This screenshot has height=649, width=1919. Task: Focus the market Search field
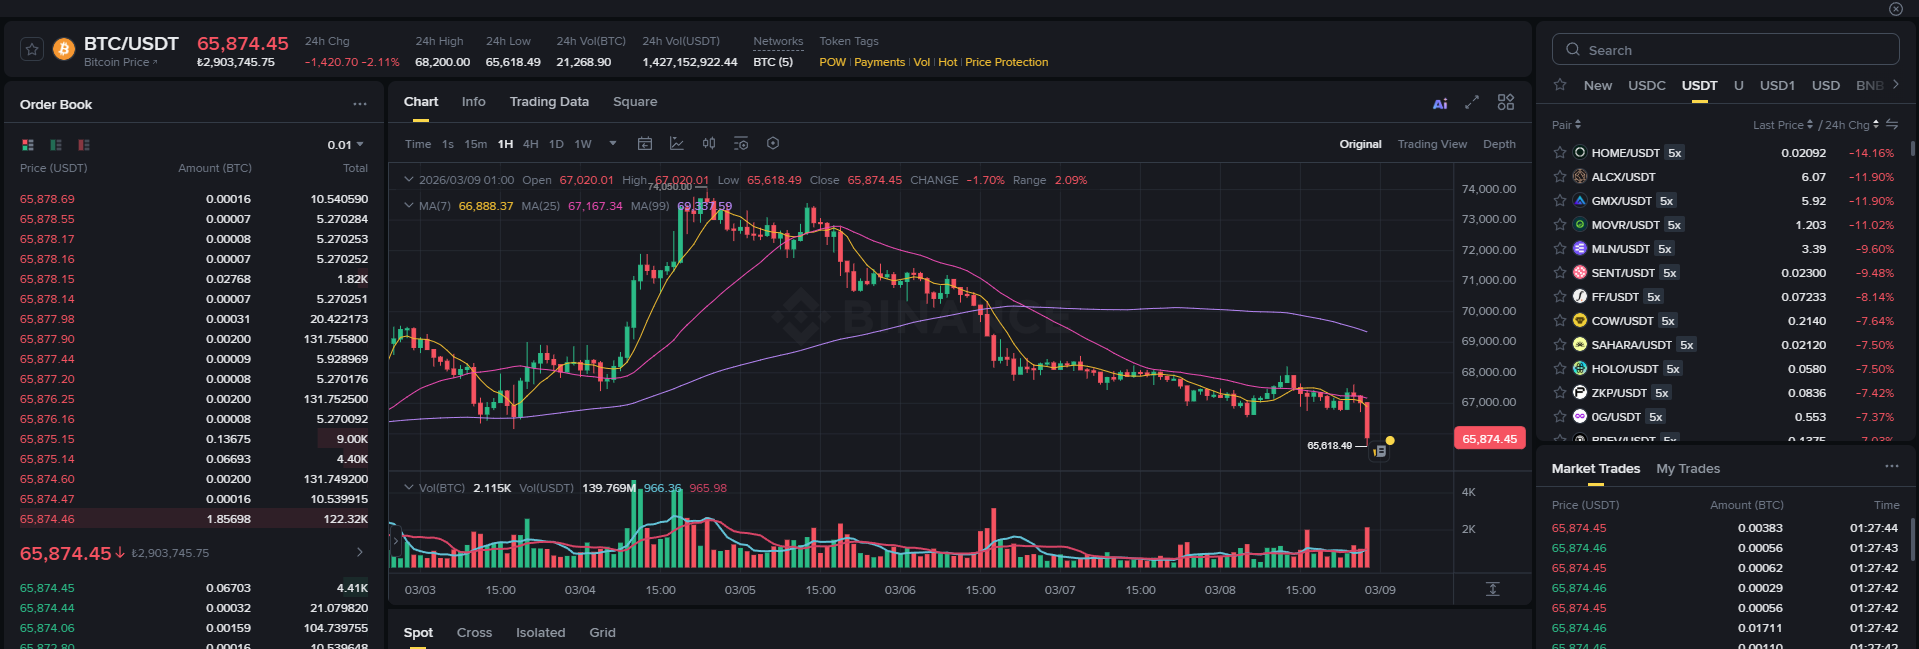click(1725, 50)
